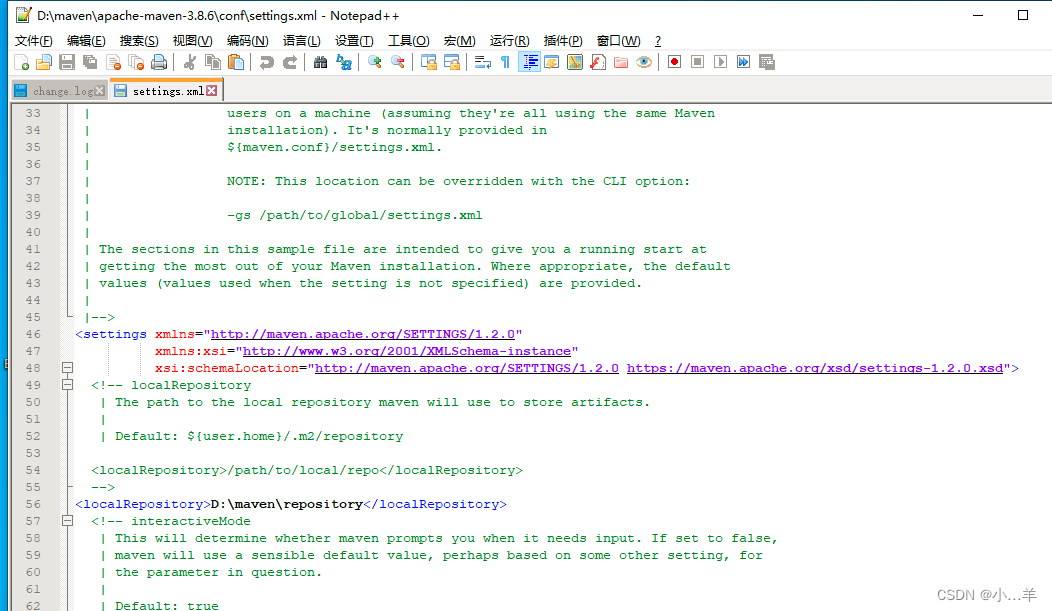Create a new file with the New icon

tap(21, 62)
